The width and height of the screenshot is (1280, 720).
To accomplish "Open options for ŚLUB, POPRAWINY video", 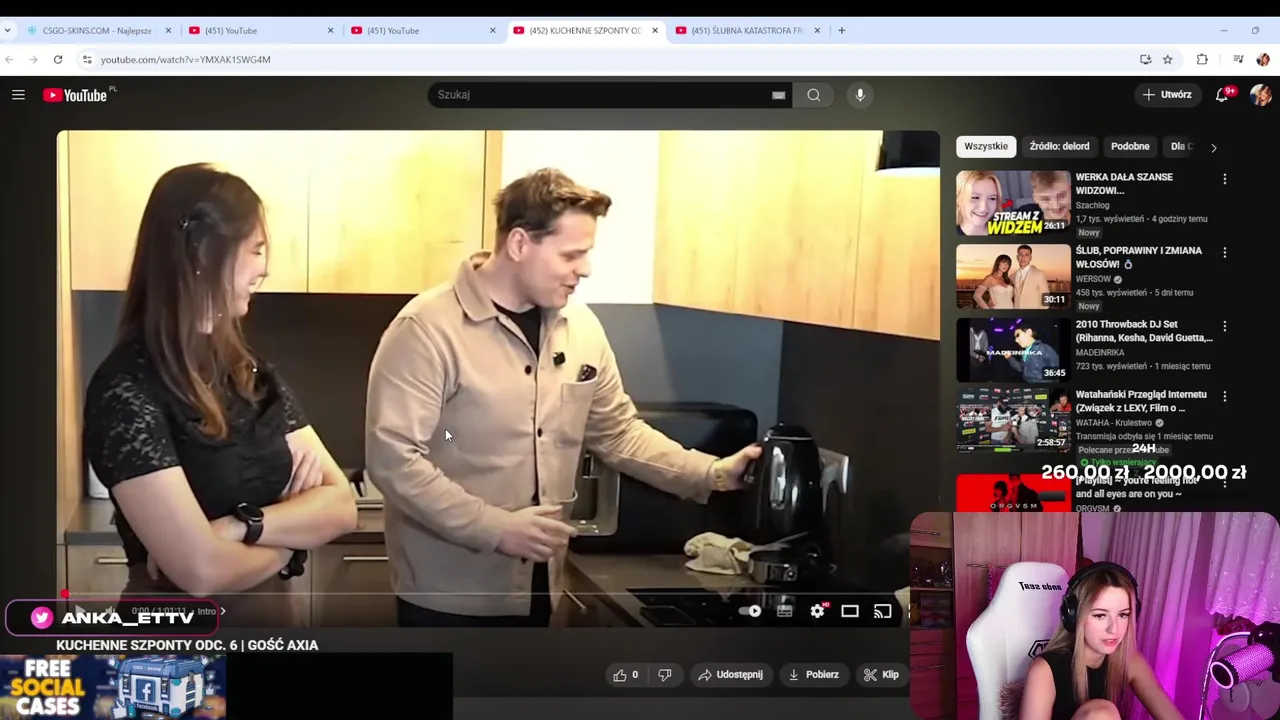I will tap(1225, 253).
